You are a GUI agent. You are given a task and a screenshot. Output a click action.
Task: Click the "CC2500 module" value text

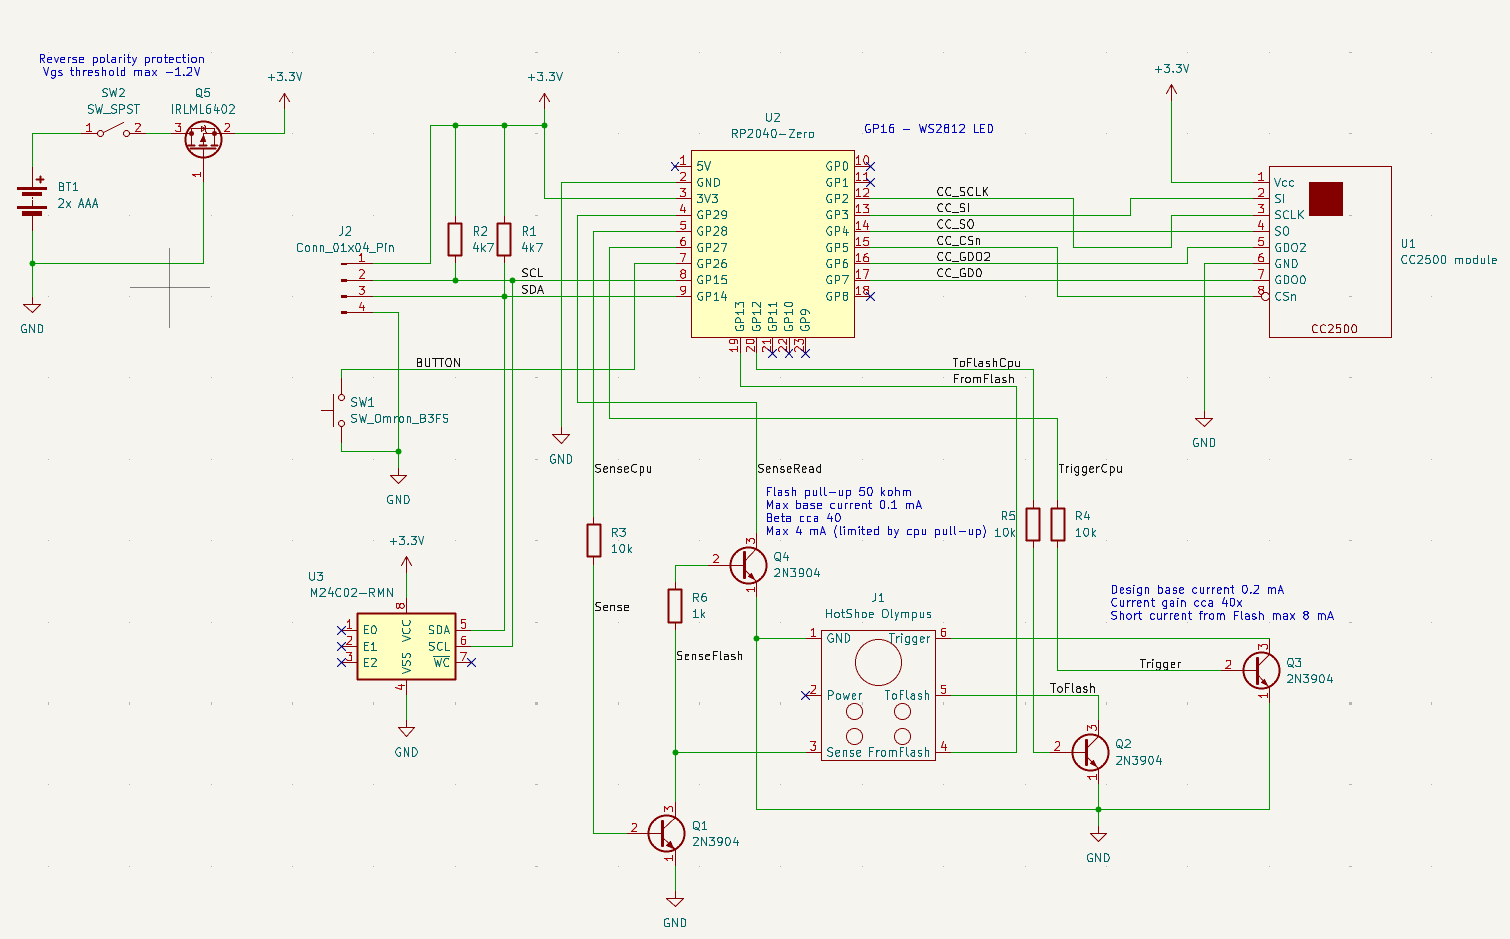click(x=1449, y=260)
